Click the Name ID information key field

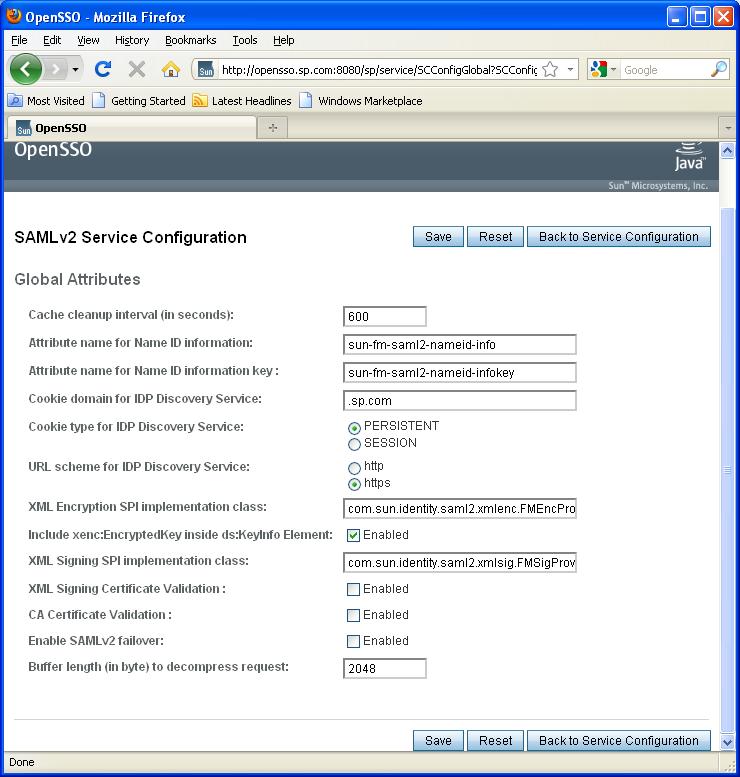[x=459, y=373]
